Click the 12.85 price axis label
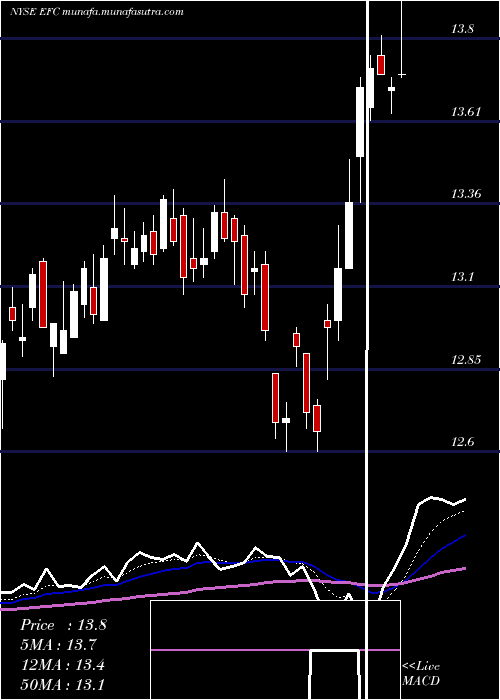 coord(466,359)
